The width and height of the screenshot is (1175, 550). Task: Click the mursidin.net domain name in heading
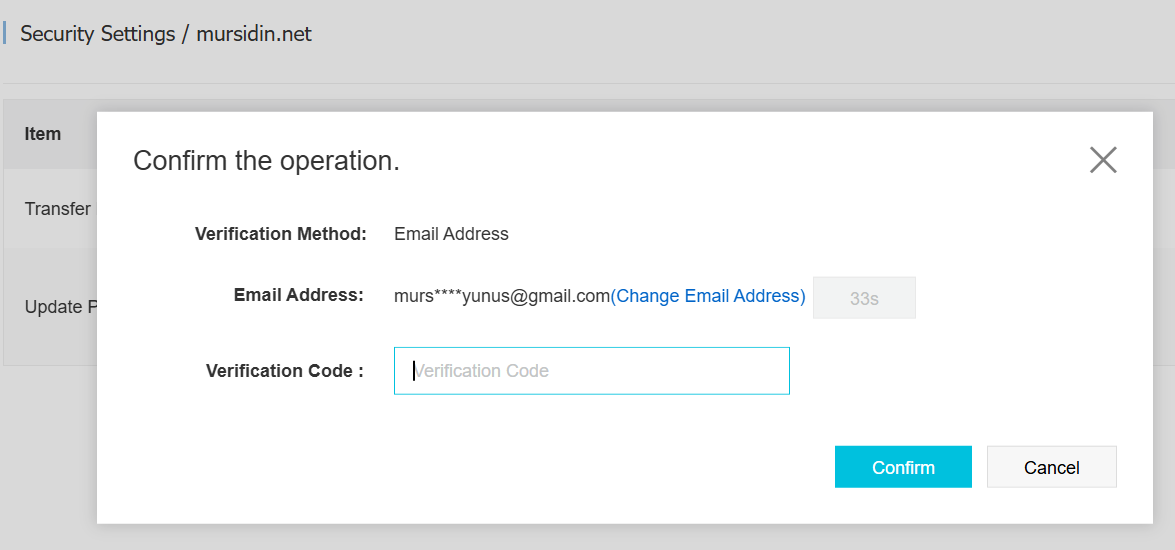254,34
